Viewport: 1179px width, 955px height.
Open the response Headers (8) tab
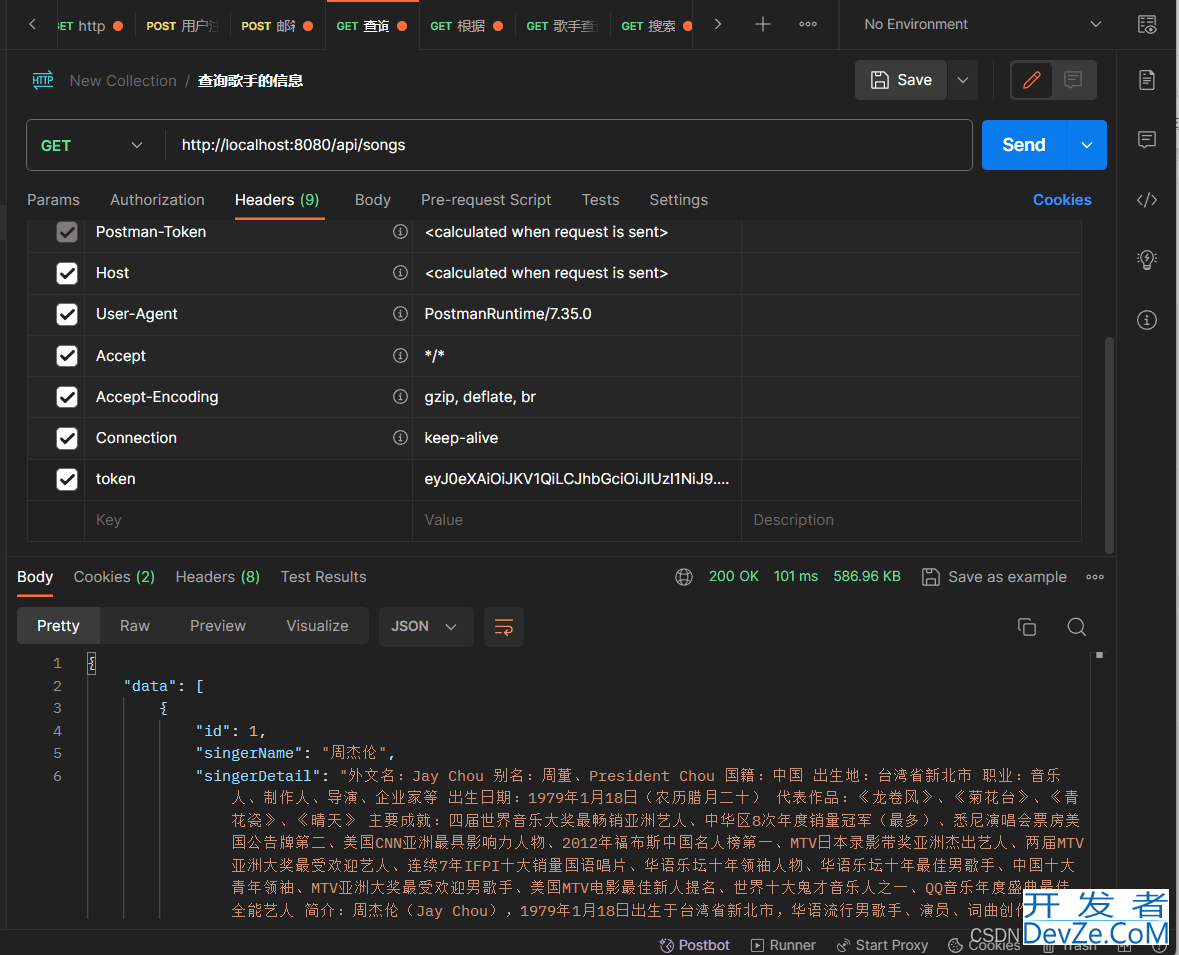pos(217,578)
